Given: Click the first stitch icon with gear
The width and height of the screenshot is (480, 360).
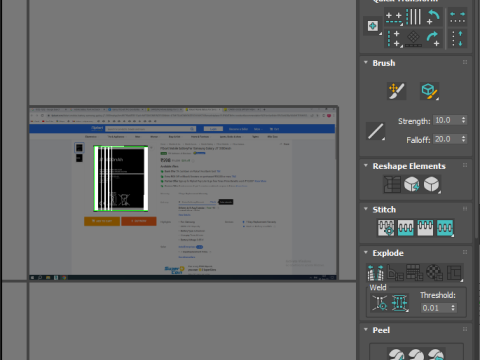Looking at the screenshot, I should pyautogui.click(x=386, y=228).
